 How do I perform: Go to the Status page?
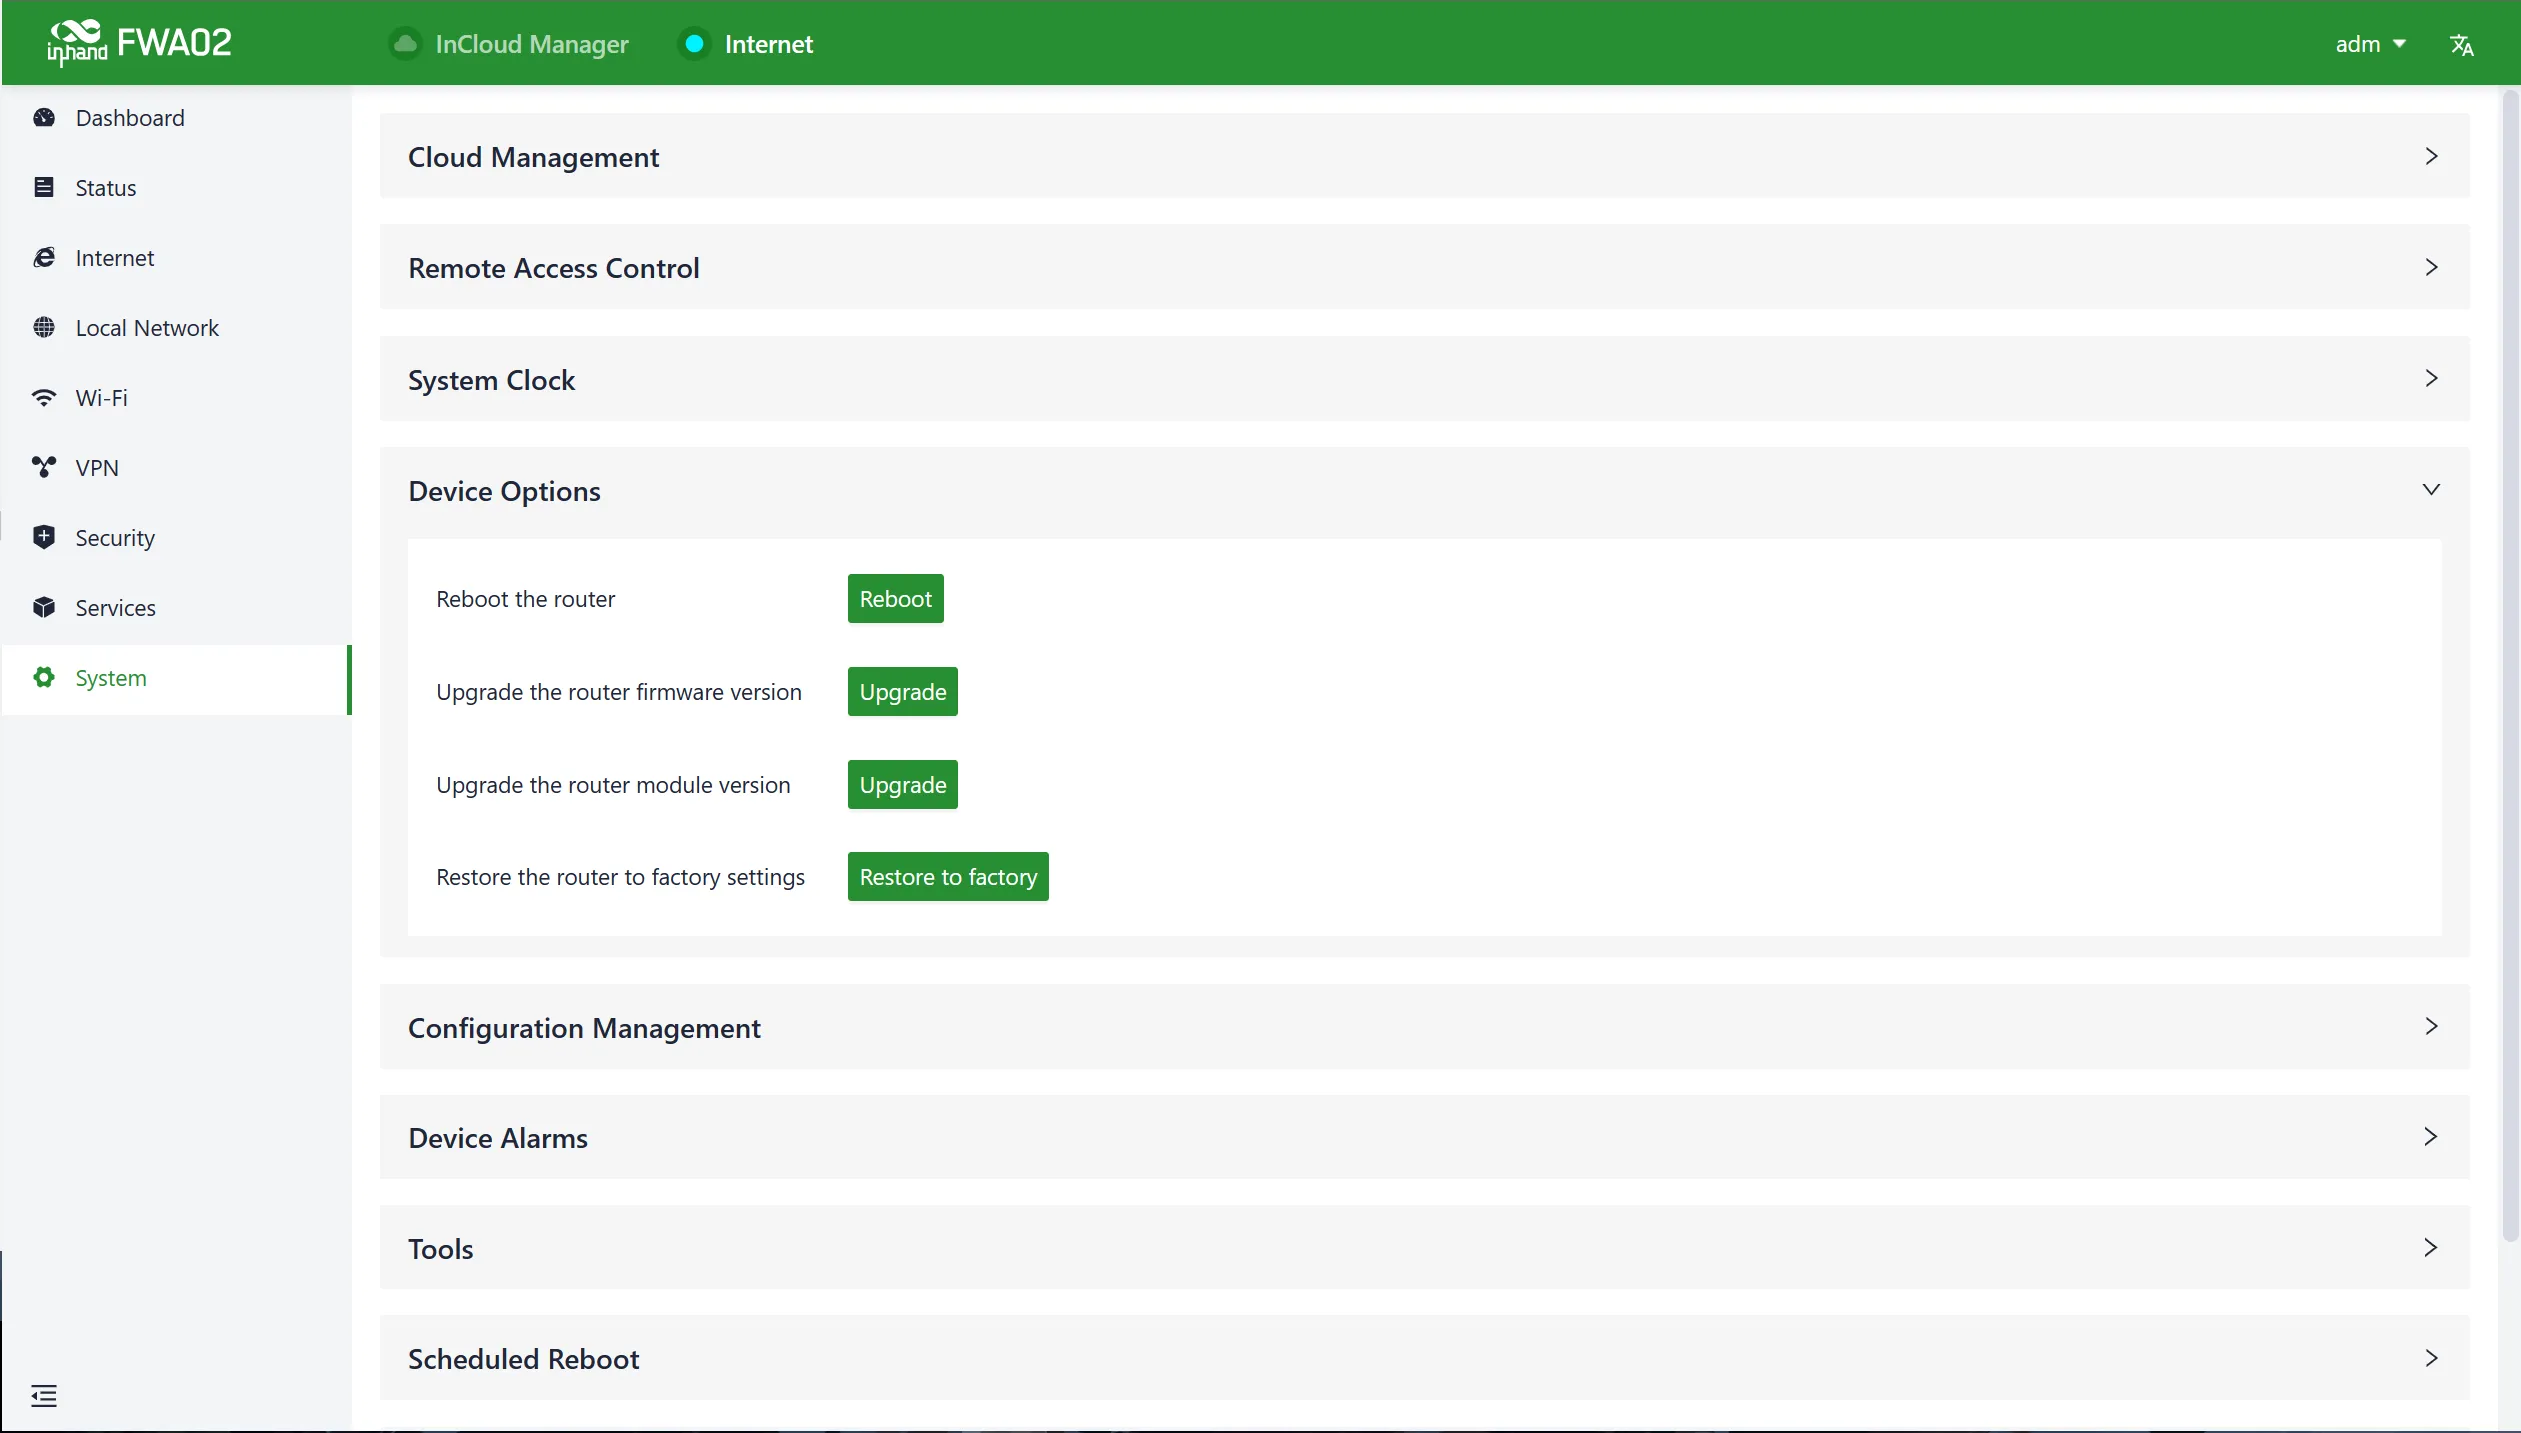point(176,188)
